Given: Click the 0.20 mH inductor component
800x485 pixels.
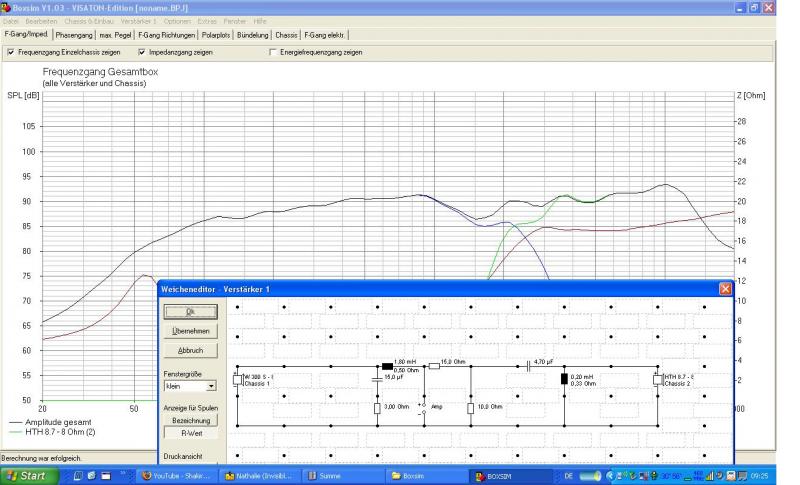Looking at the screenshot, I should [564, 379].
